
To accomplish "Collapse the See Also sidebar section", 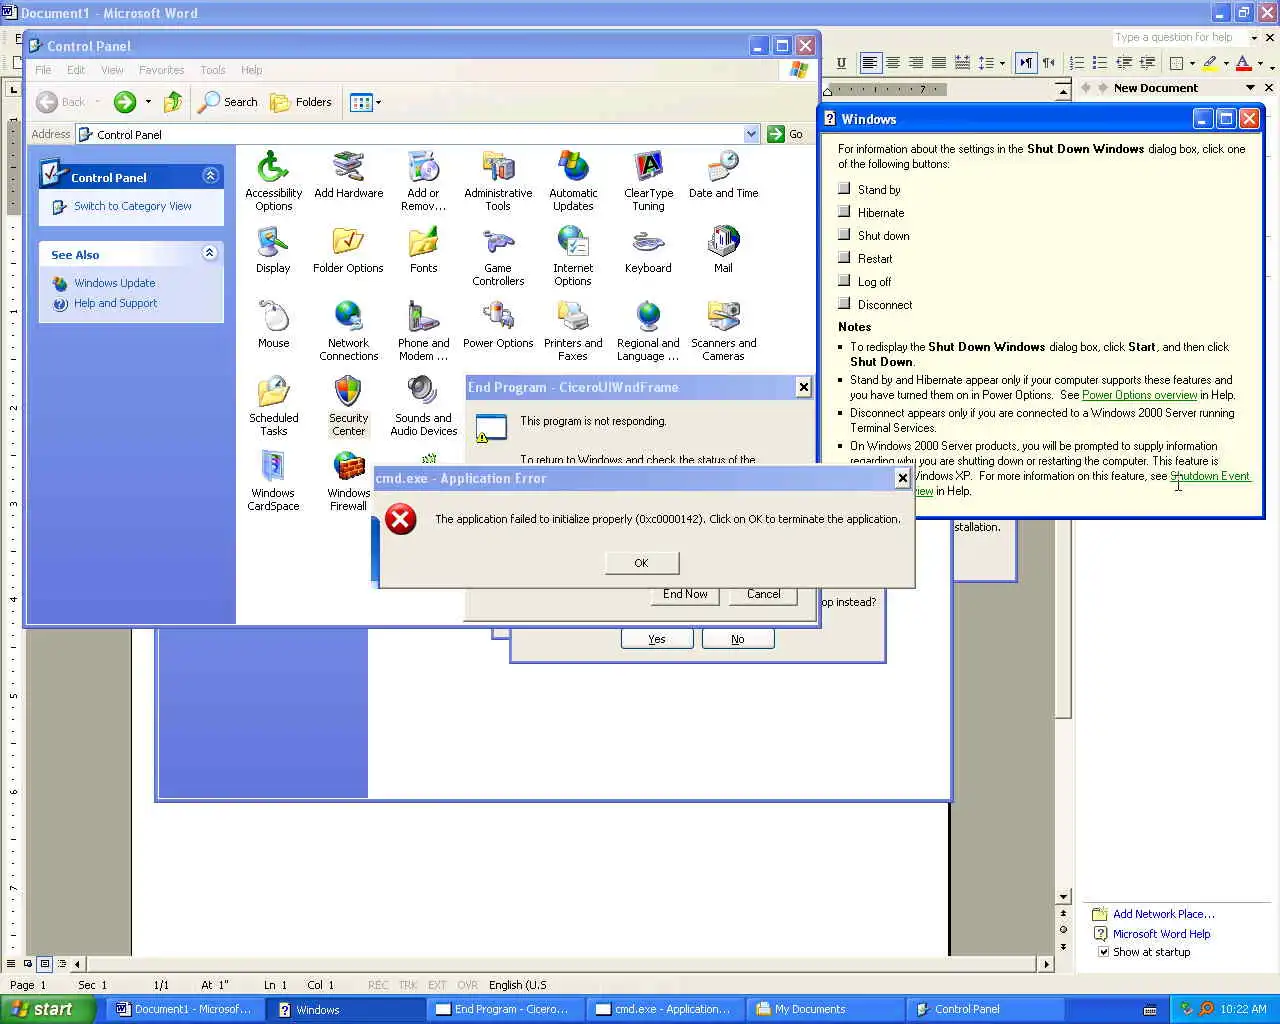I will (210, 253).
